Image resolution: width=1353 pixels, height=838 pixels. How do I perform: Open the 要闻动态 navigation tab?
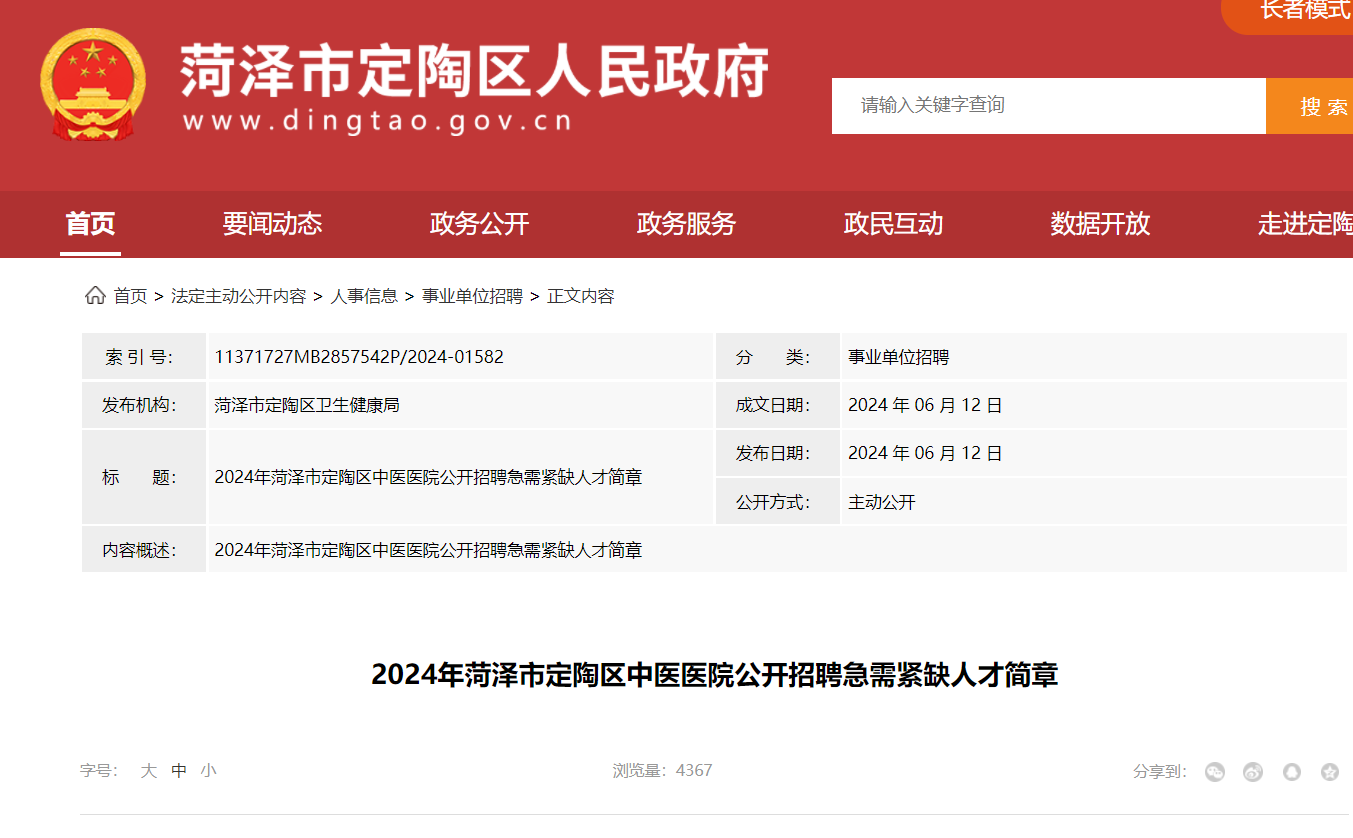click(272, 224)
